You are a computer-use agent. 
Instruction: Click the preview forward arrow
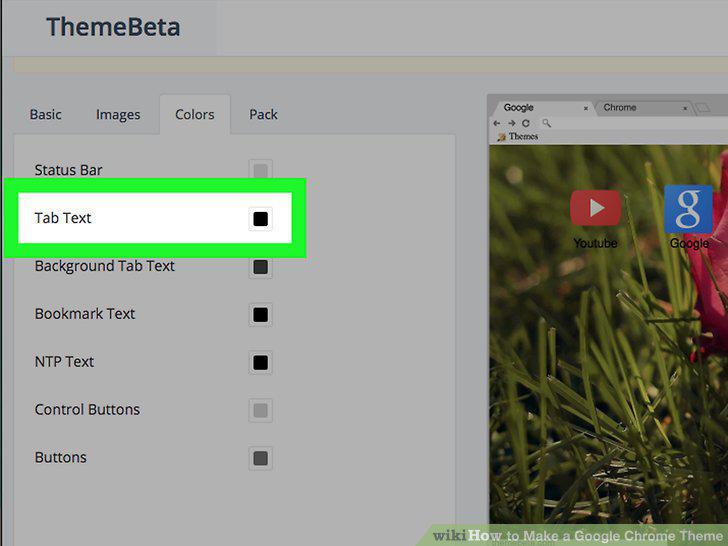coord(512,123)
